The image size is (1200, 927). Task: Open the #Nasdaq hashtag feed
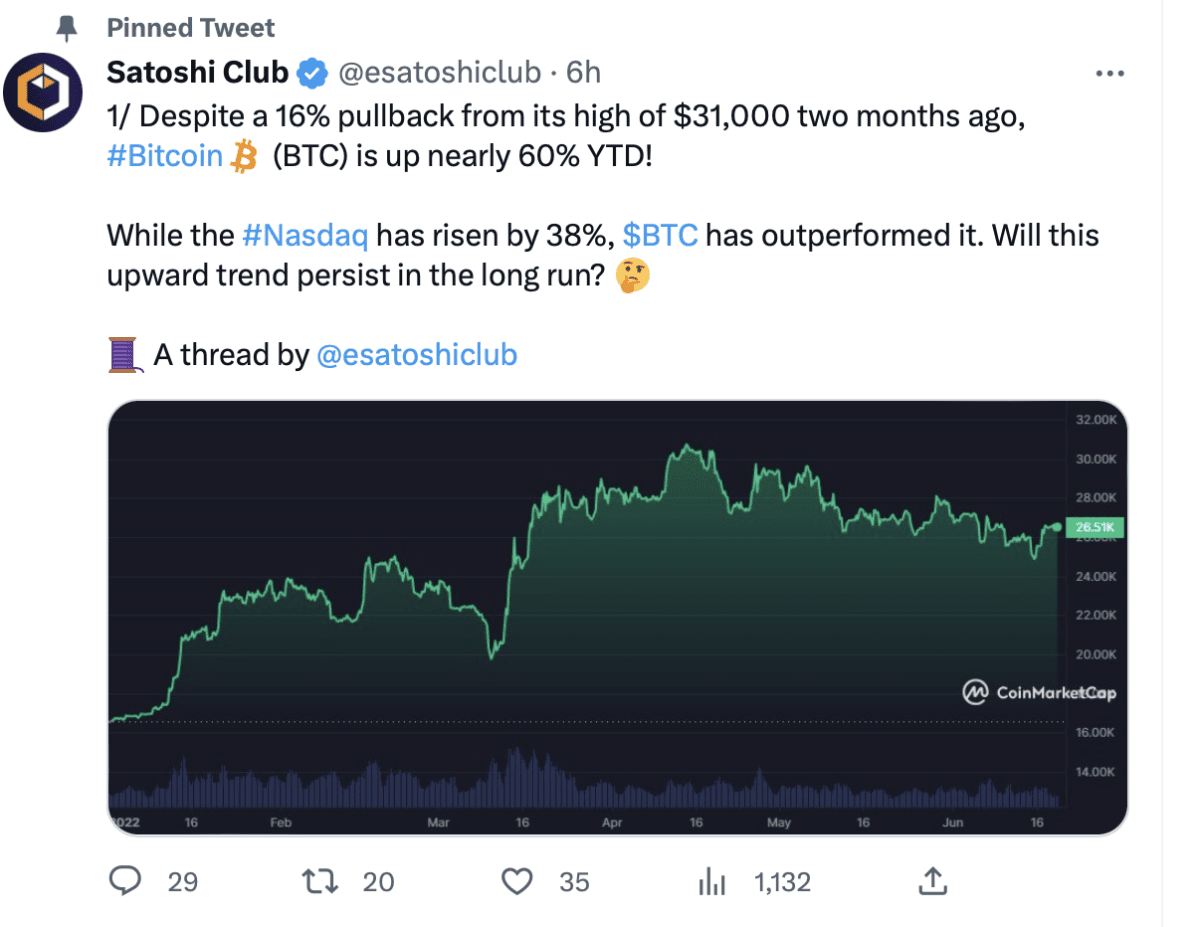(x=305, y=235)
